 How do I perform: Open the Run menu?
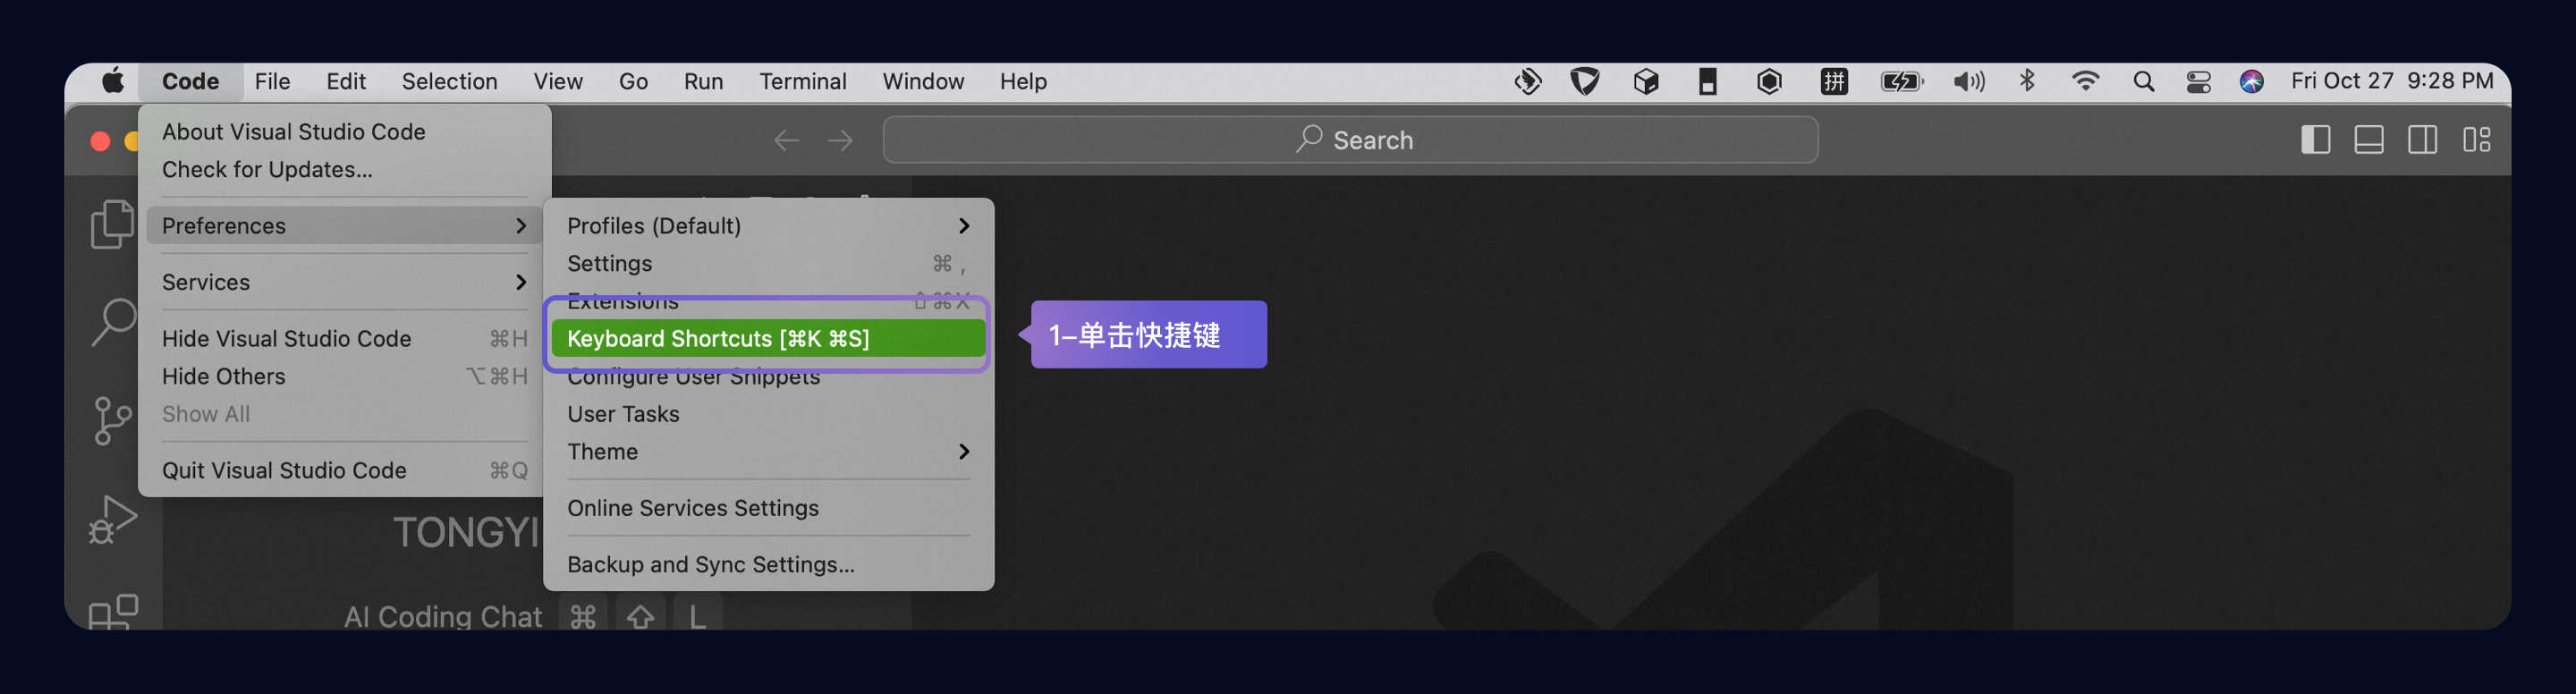[703, 81]
